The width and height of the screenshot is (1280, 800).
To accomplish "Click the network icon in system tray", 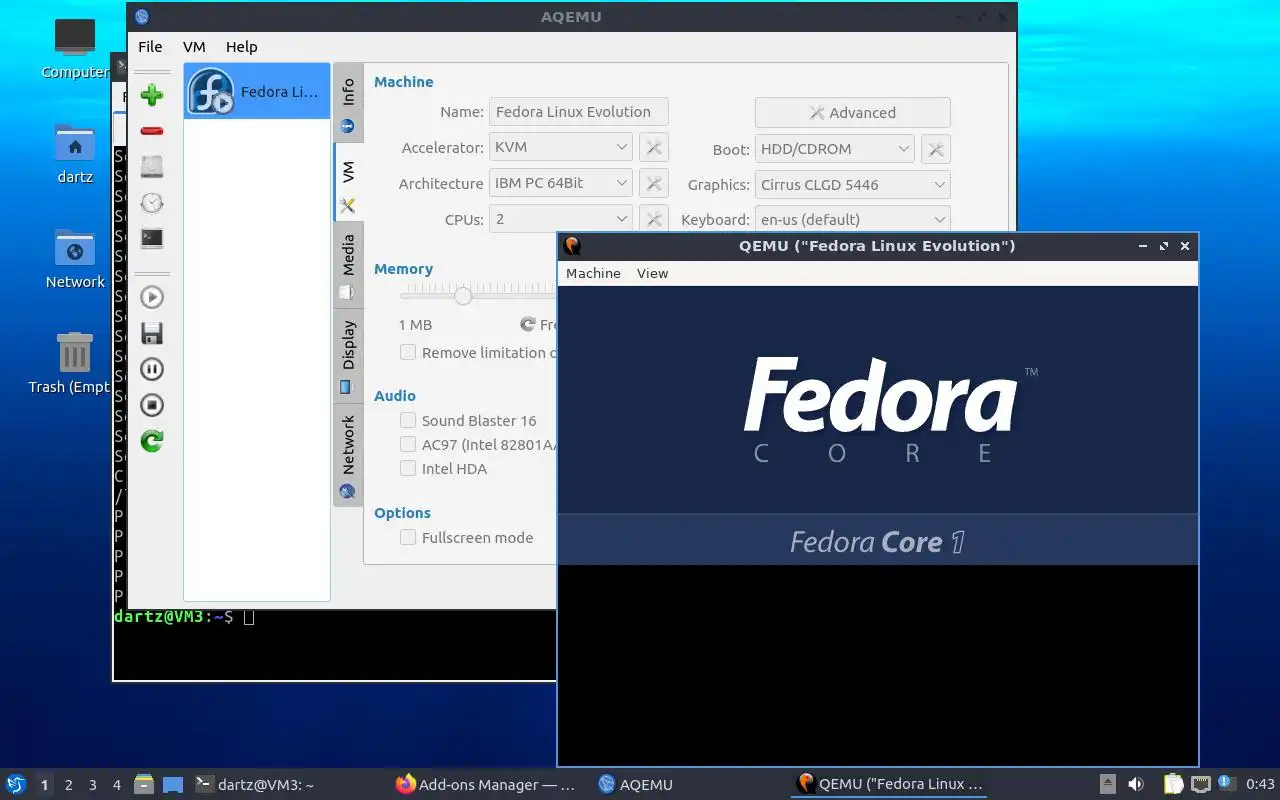I will click(x=1200, y=785).
